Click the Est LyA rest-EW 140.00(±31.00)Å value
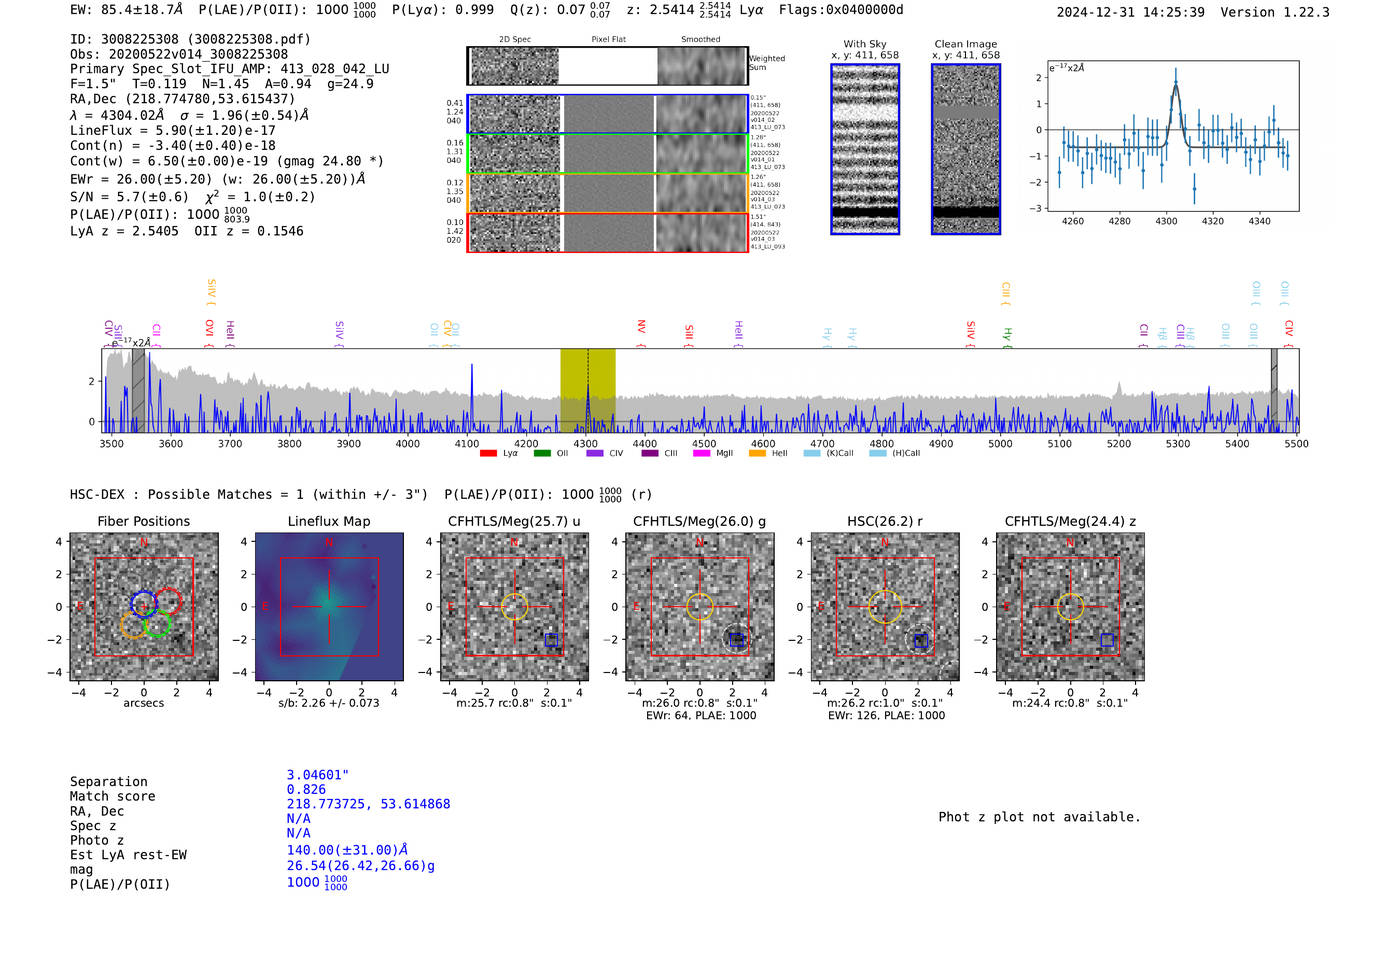This screenshot has height=953, width=1400. point(347,850)
